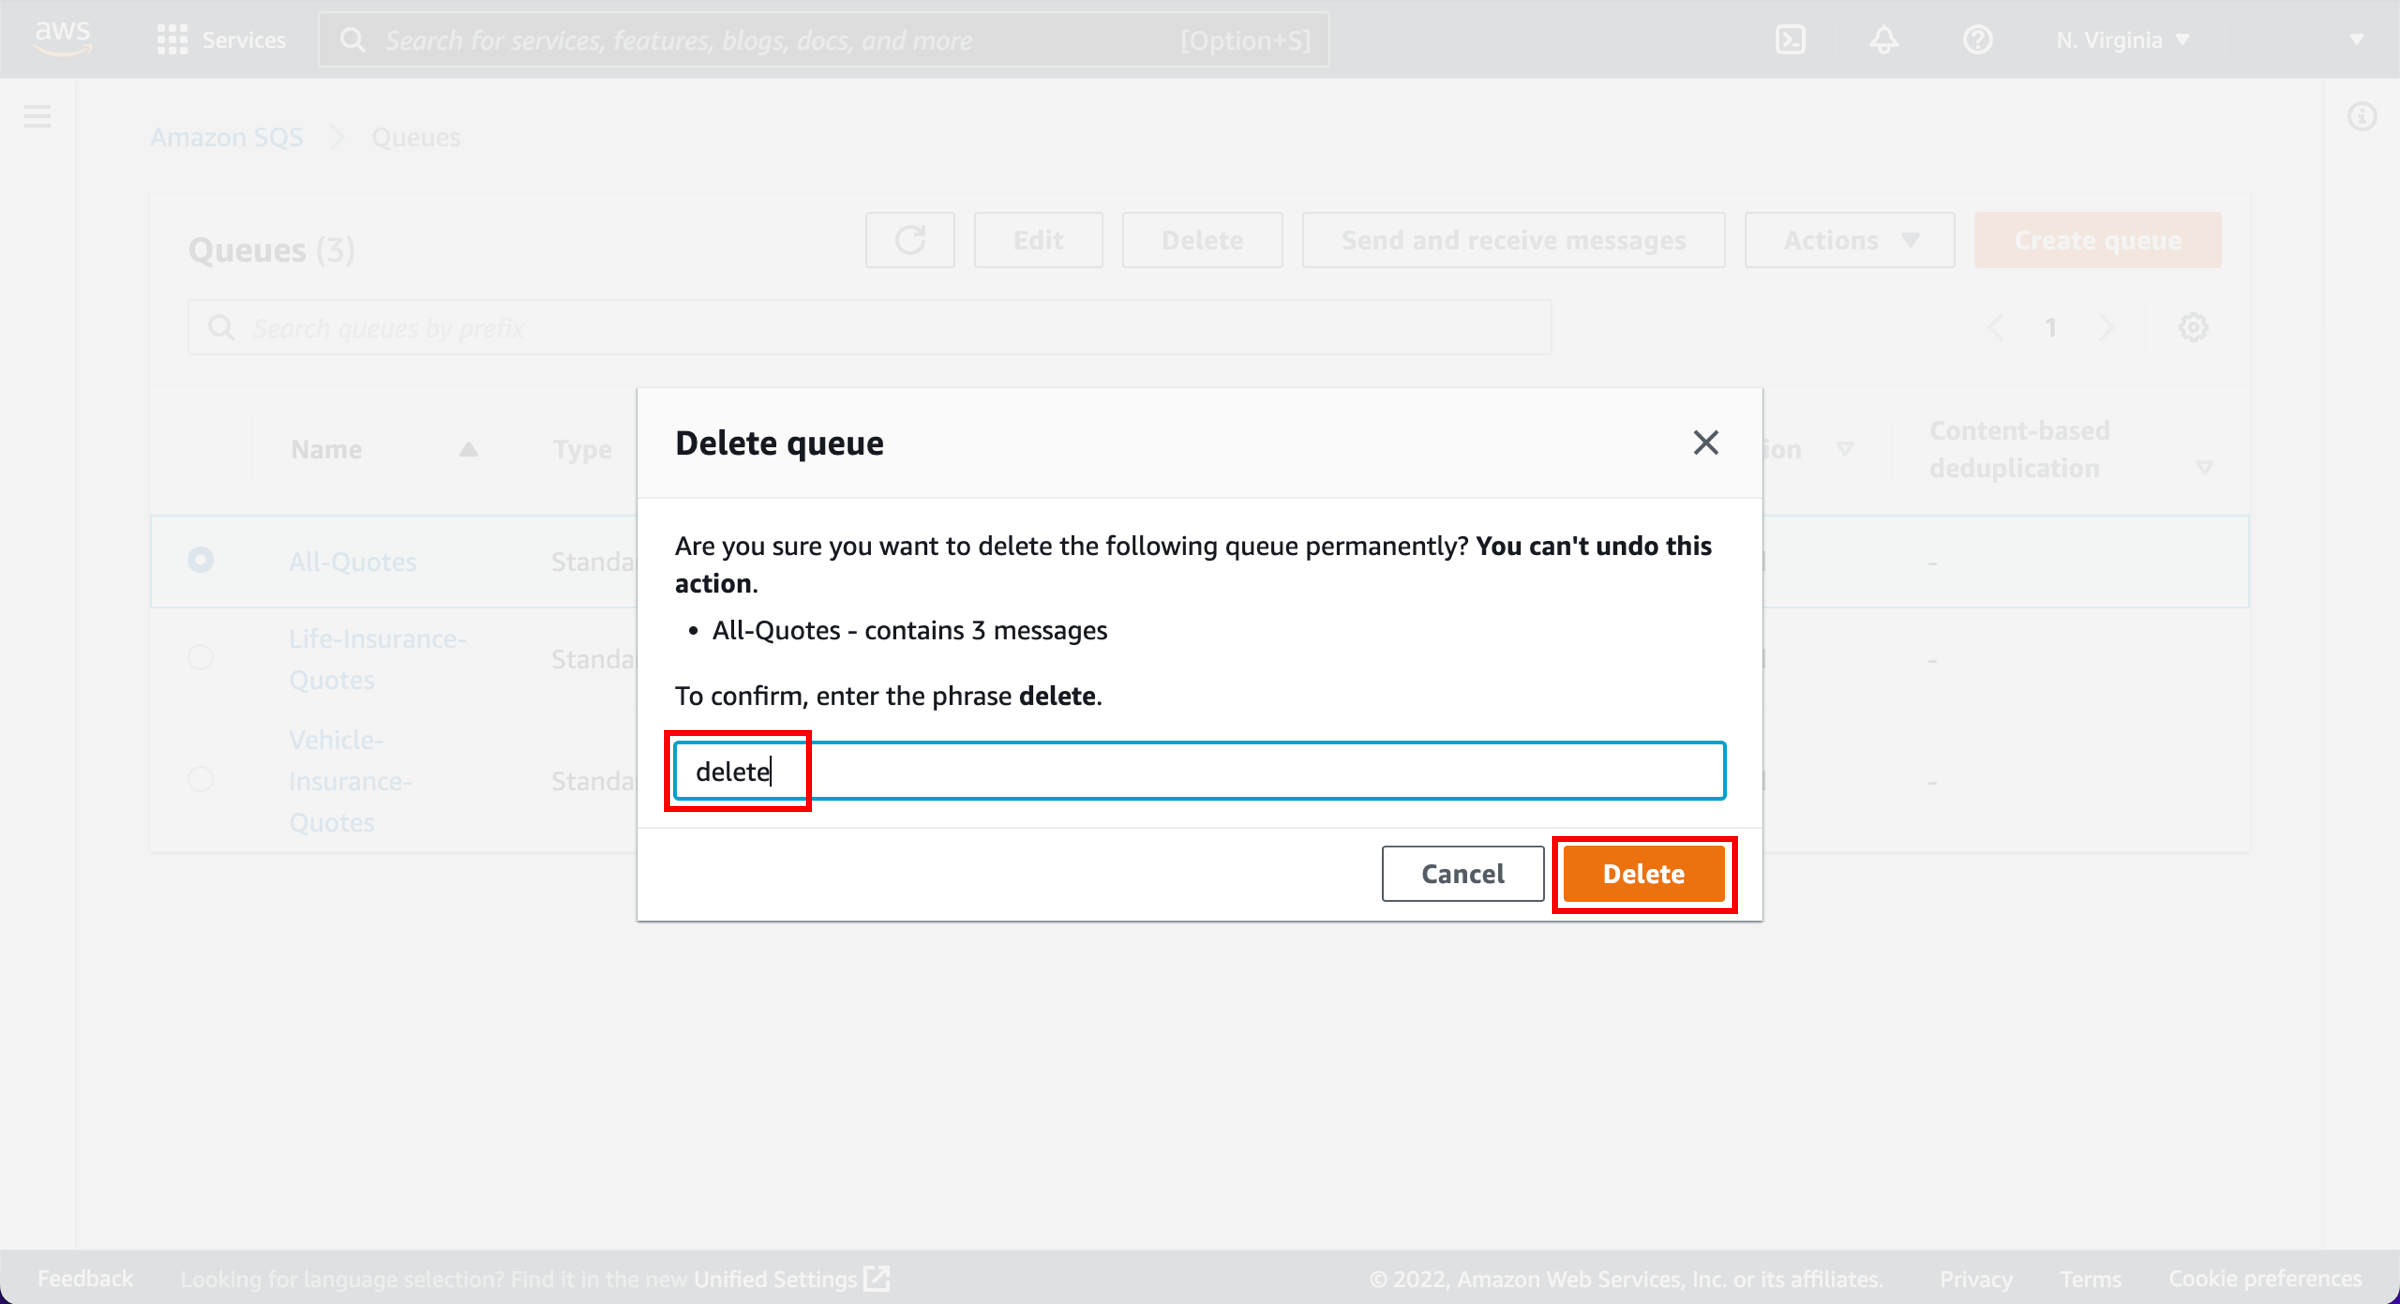Image resolution: width=2400 pixels, height=1304 pixels.
Task: Go to next page of queues
Action: (x=2106, y=327)
